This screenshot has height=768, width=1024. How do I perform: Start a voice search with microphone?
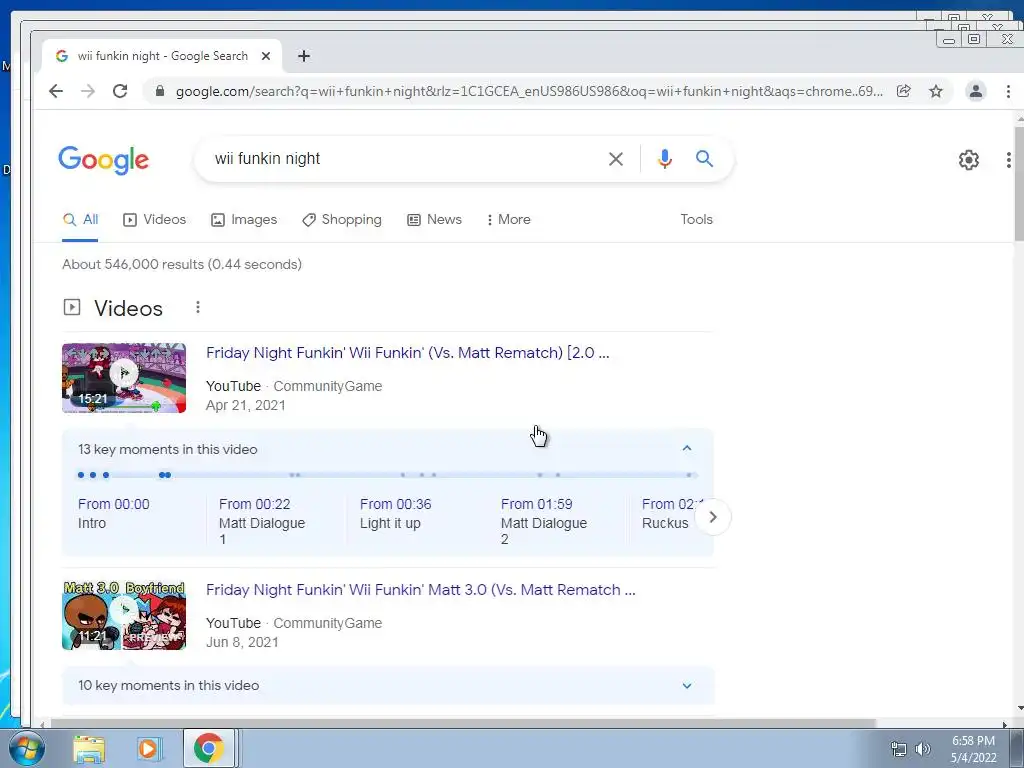pyautogui.click(x=665, y=159)
